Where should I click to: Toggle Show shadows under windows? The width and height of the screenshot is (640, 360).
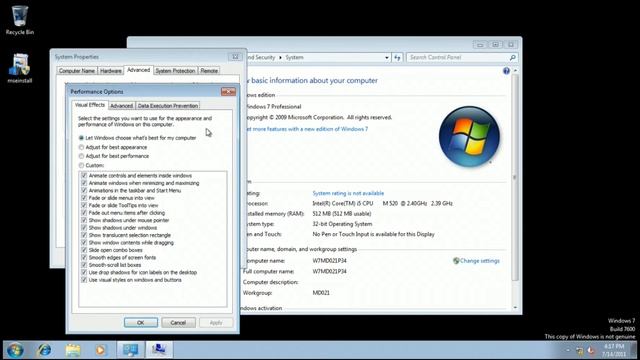(84, 228)
